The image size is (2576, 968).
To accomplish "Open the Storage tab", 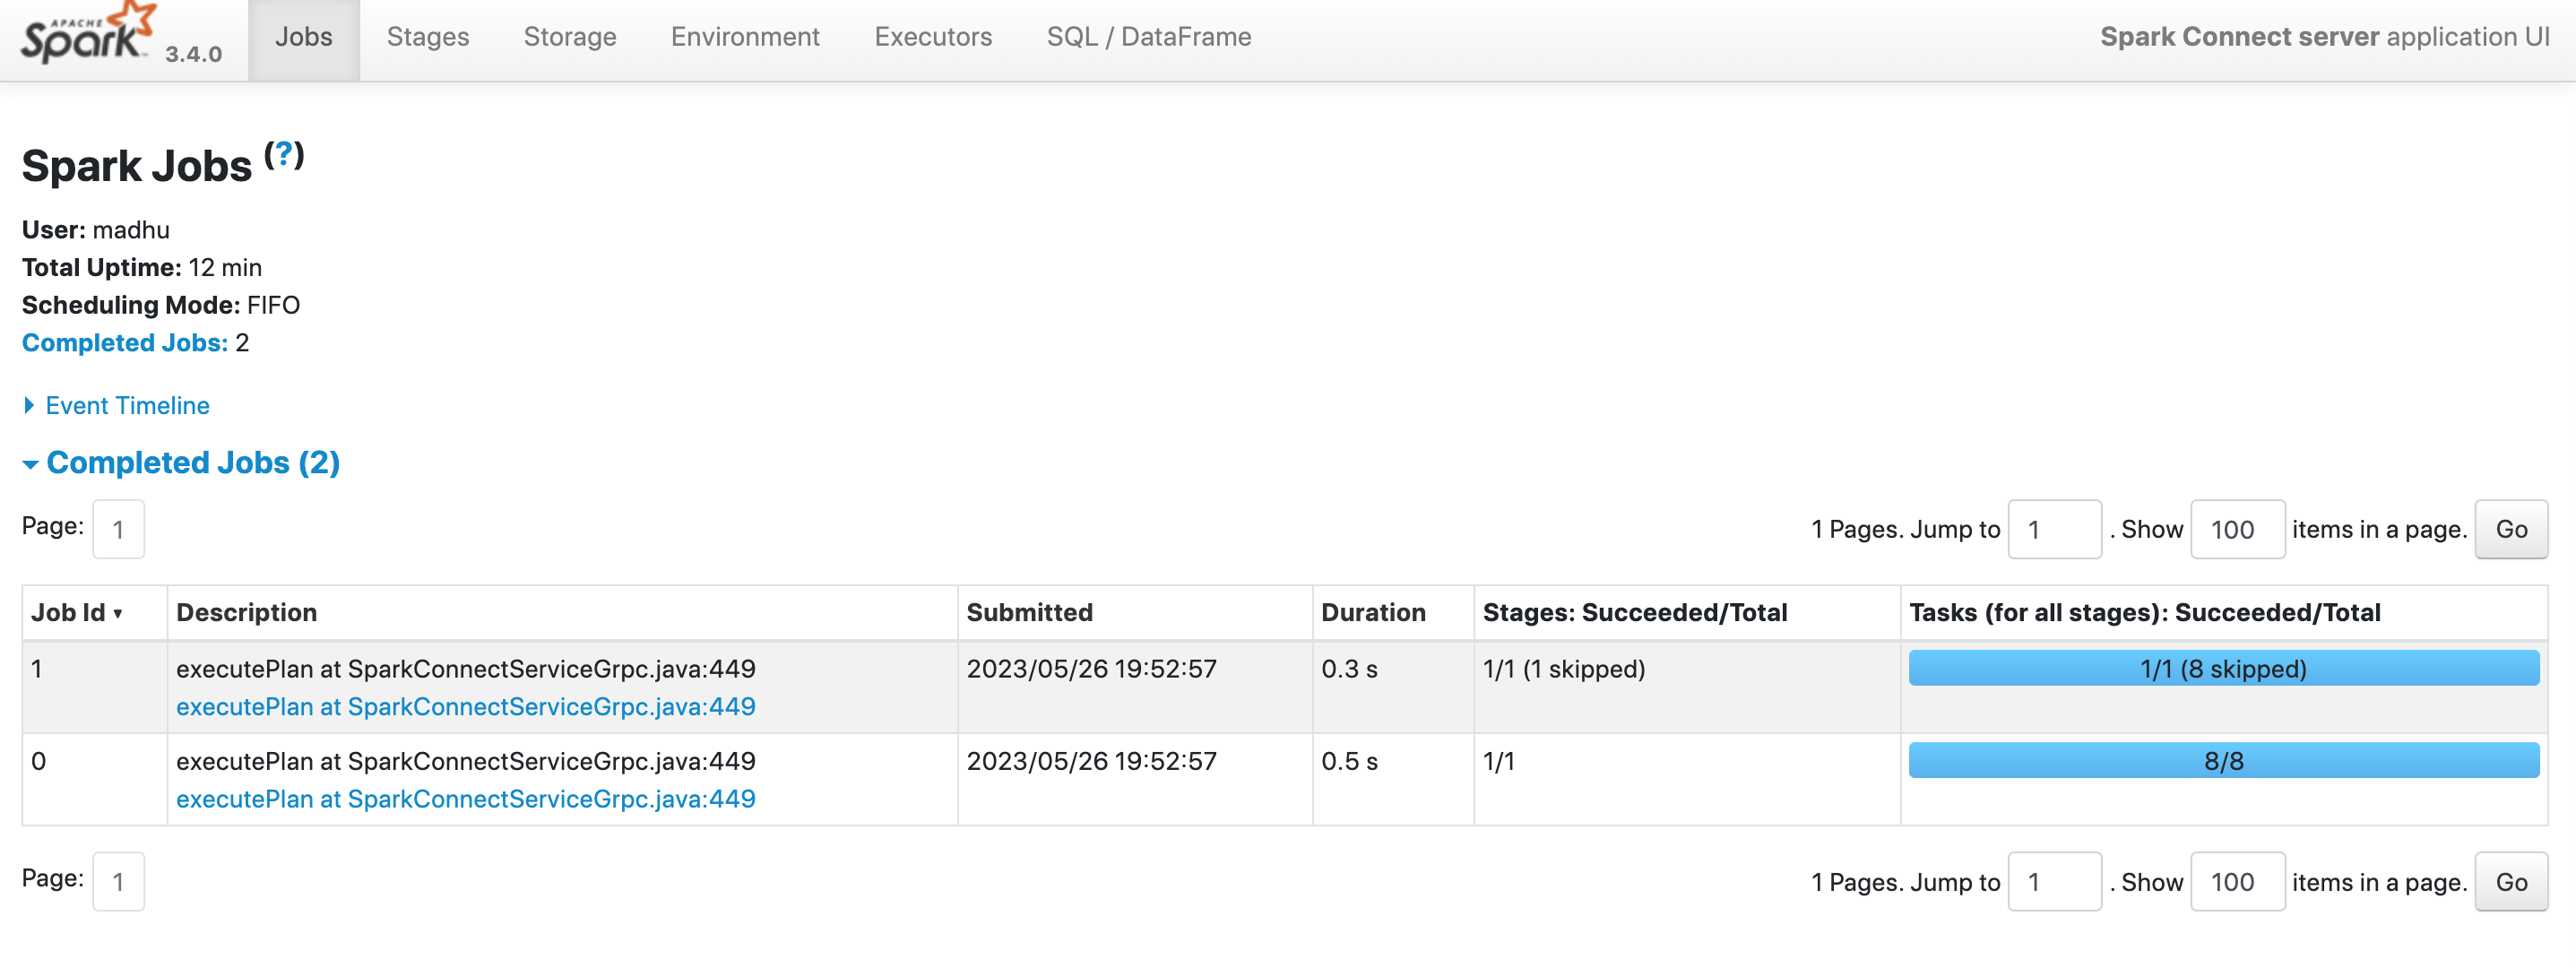I will [x=569, y=37].
